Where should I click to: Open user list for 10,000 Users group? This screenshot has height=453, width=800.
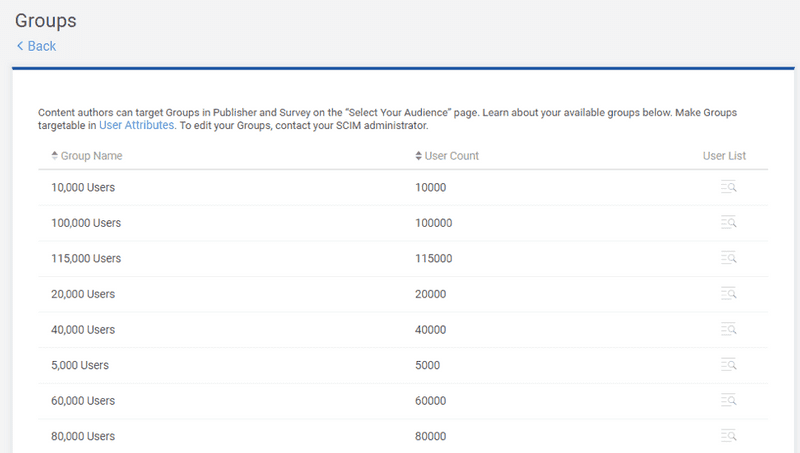coord(729,187)
